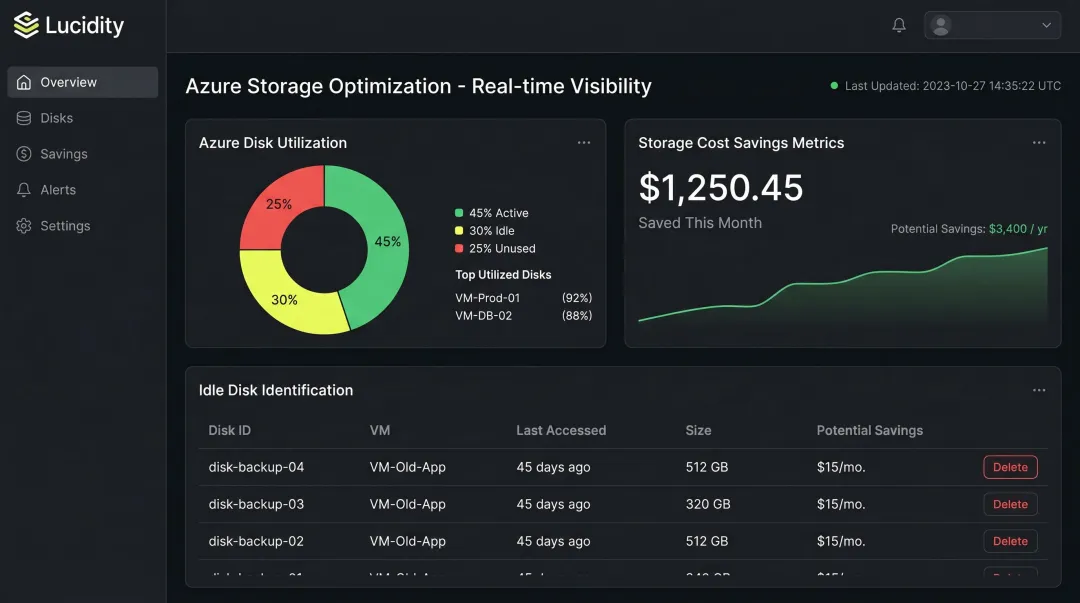Select disk-backup-02 disk ID cell
1080x603 pixels.
pos(256,542)
